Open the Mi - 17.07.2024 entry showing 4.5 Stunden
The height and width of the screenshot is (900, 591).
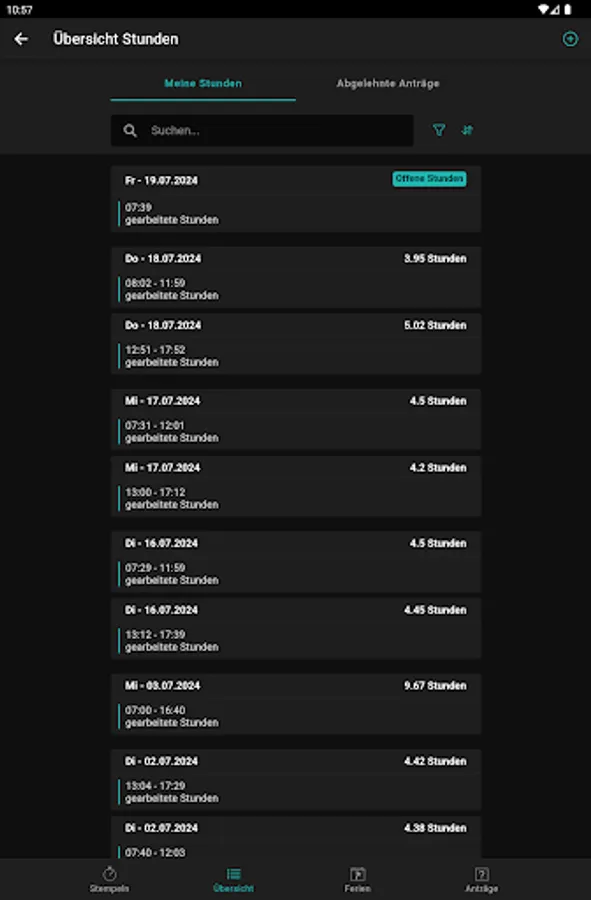pos(295,419)
